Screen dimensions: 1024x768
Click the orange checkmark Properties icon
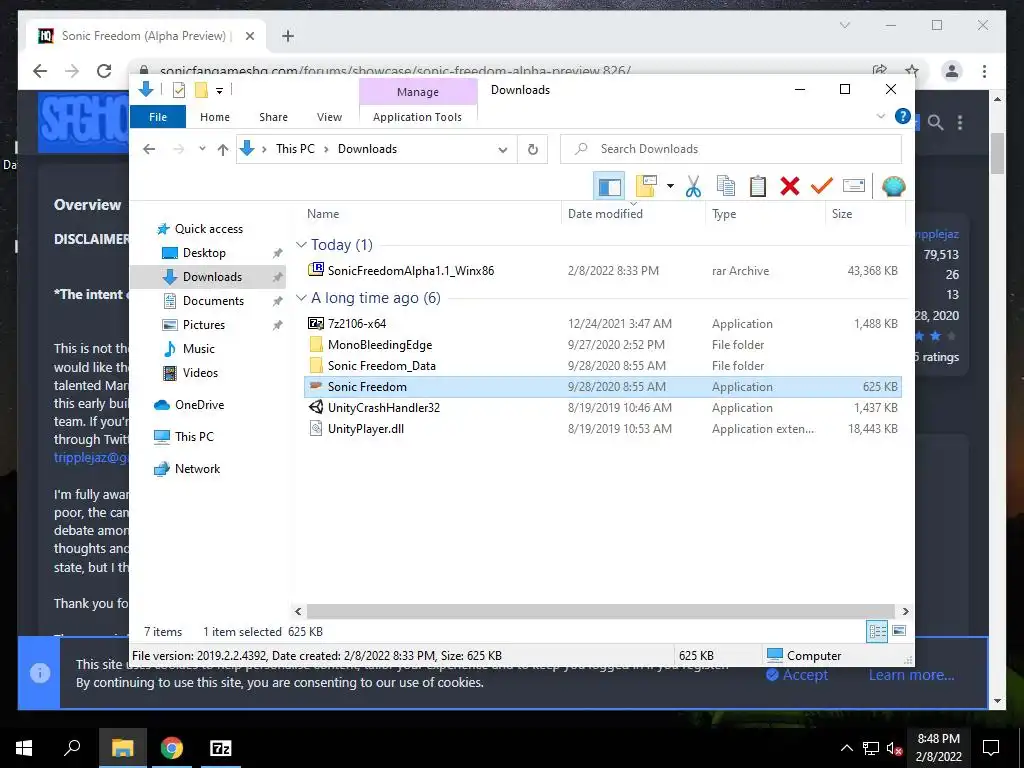pyautogui.click(x=822, y=187)
